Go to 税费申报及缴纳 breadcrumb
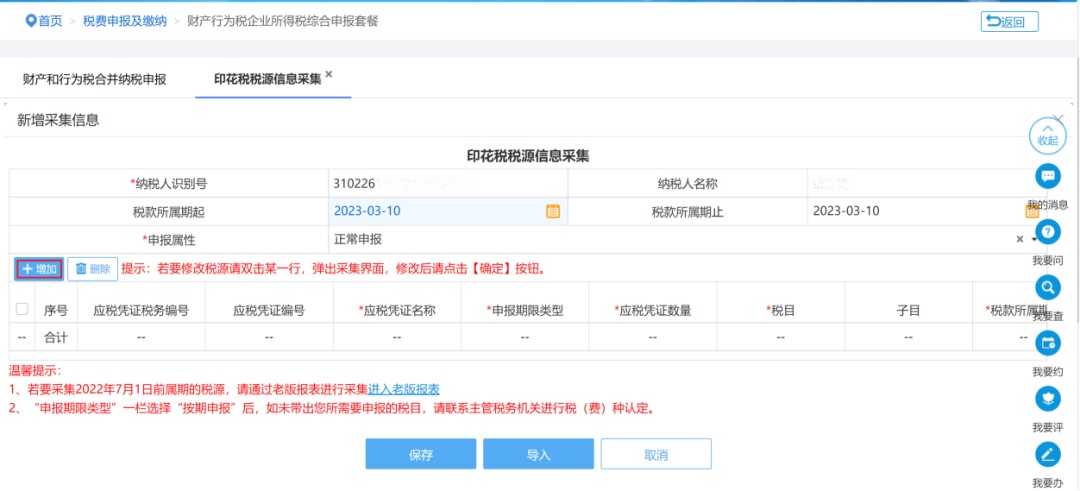The width and height of the screenshot is (1080, 491). point(125,21)
